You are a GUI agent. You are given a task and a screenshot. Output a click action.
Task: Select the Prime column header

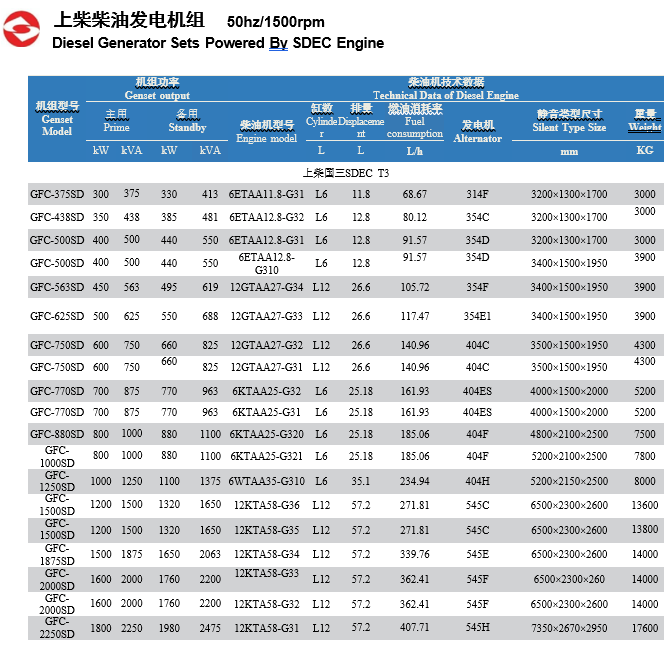116,121
